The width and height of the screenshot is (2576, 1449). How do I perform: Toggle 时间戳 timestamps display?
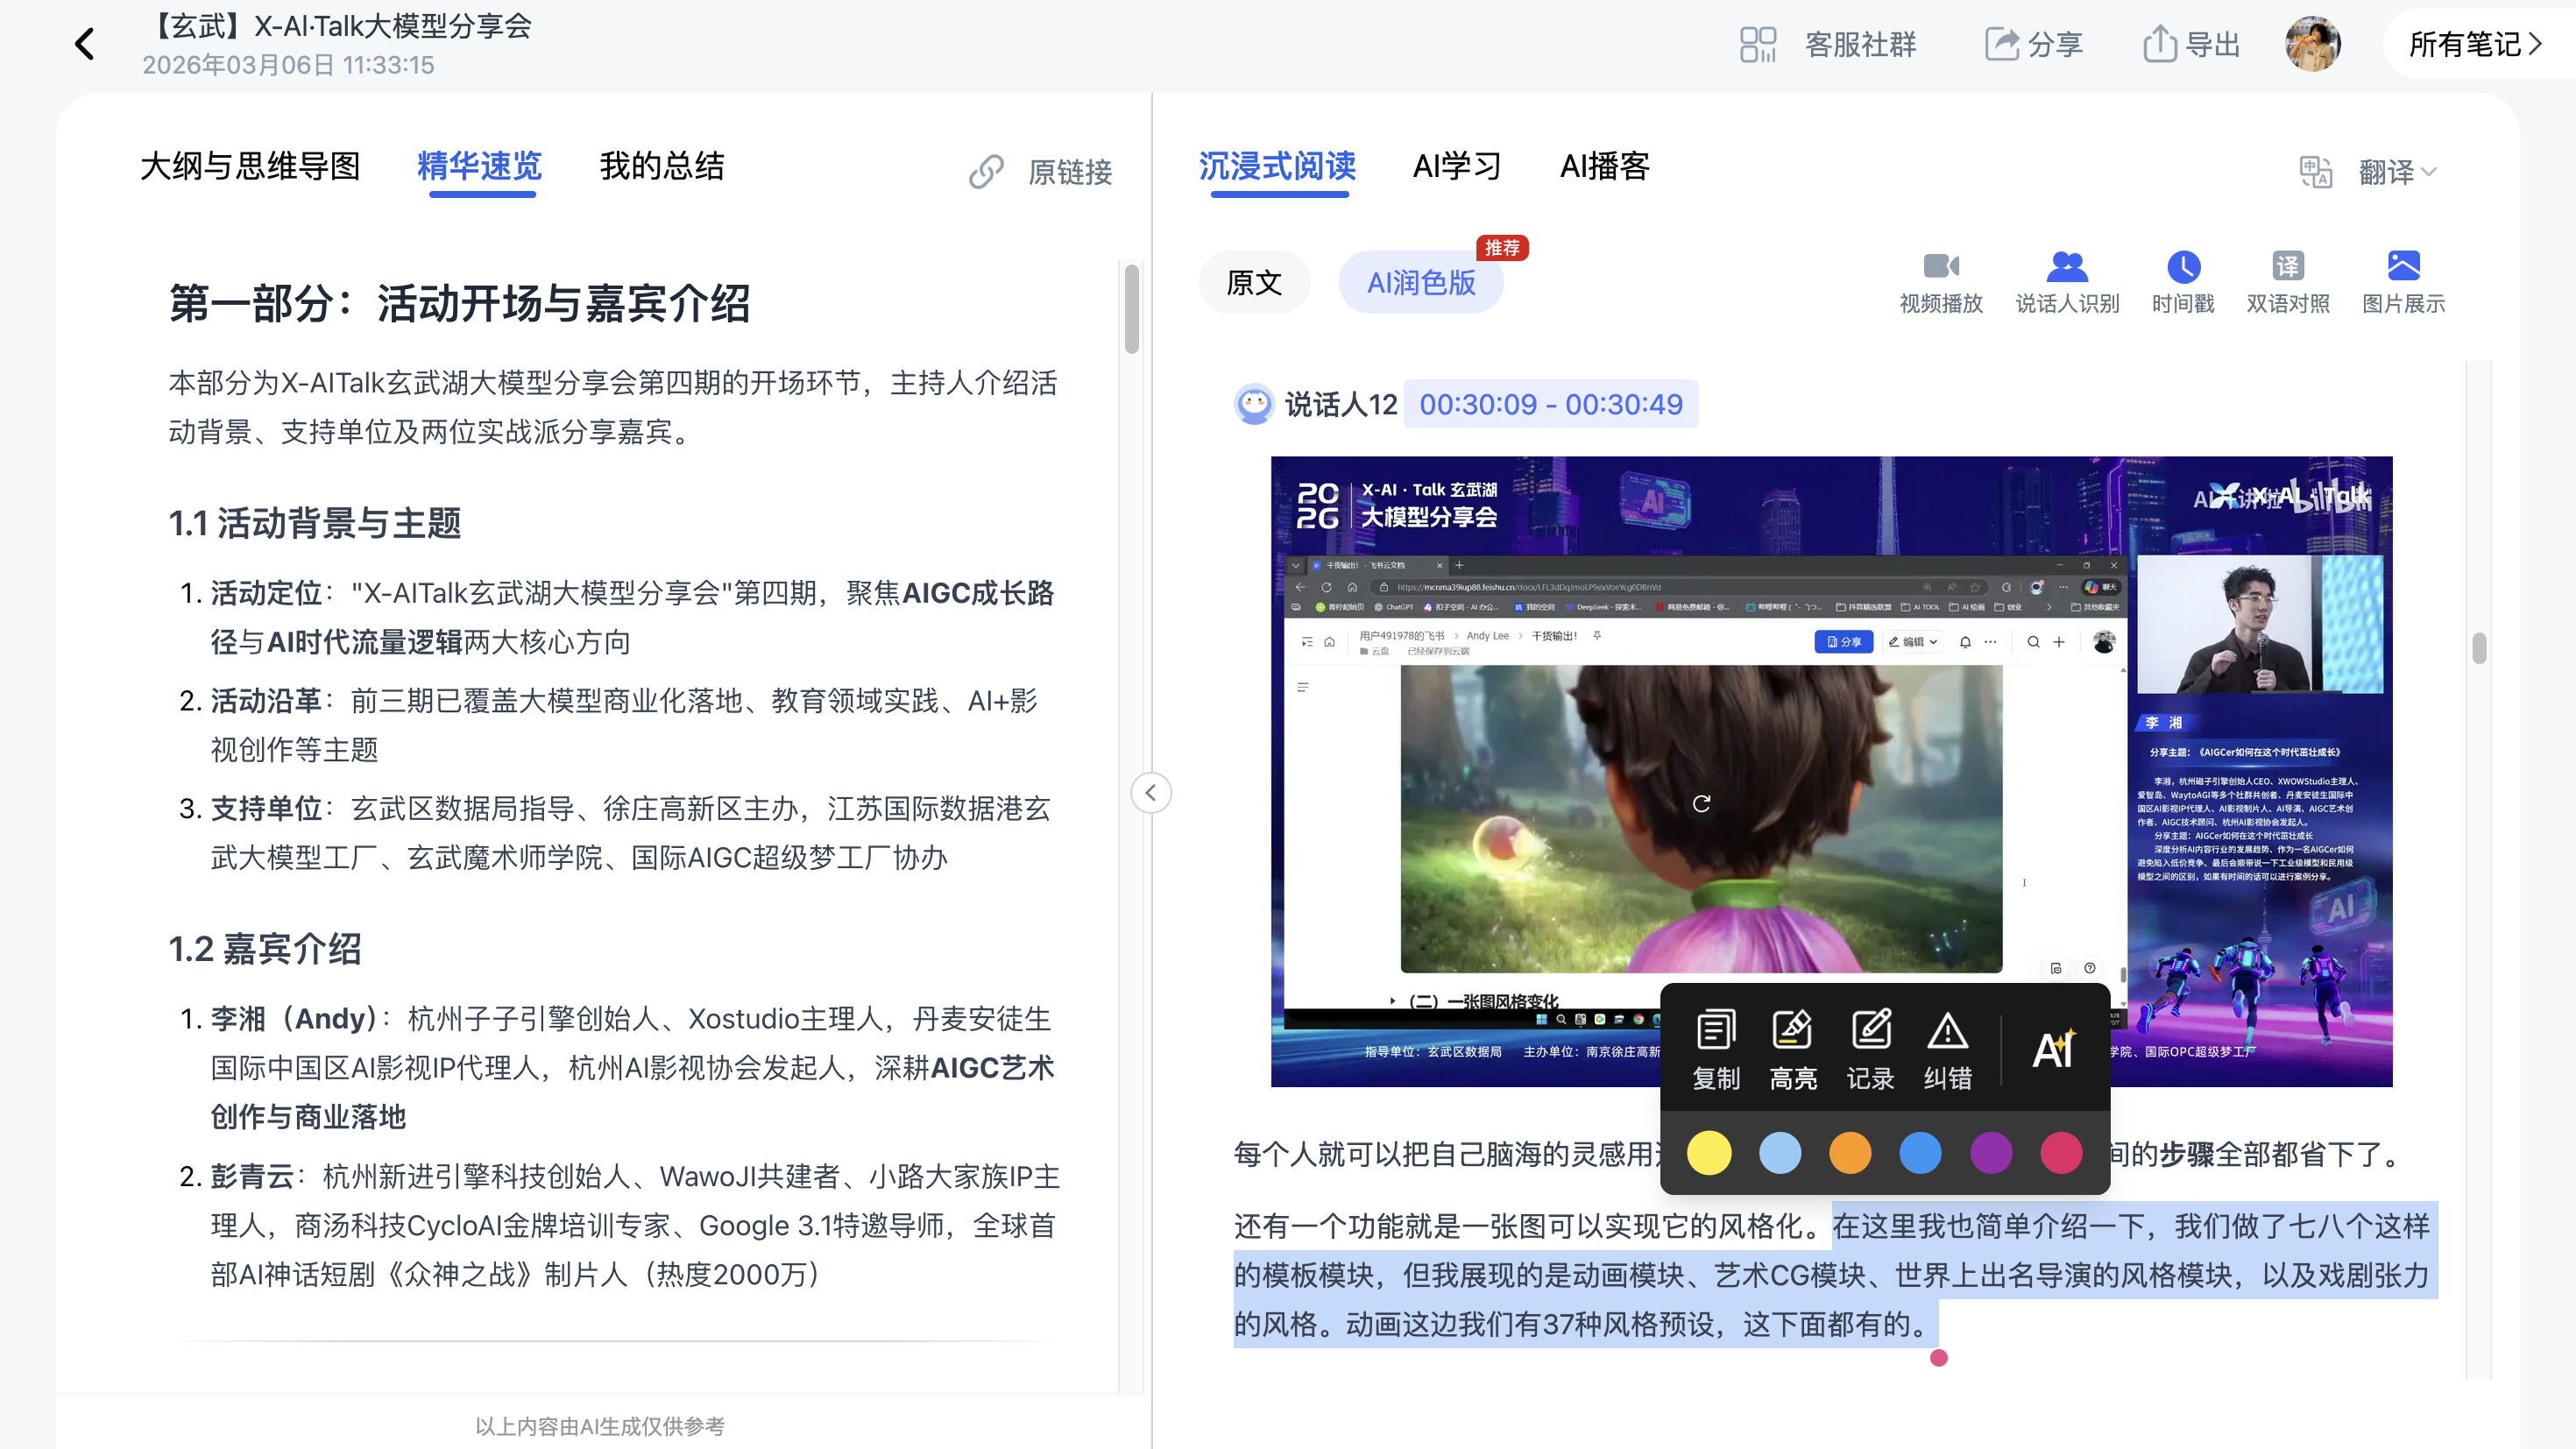2183,282
